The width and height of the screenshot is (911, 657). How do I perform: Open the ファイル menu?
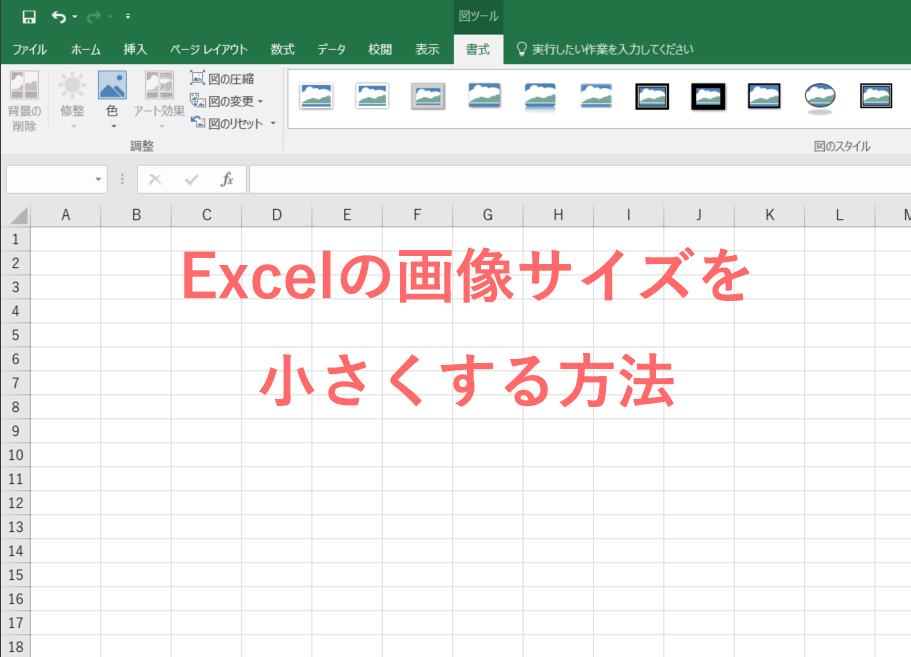[29, 48]
